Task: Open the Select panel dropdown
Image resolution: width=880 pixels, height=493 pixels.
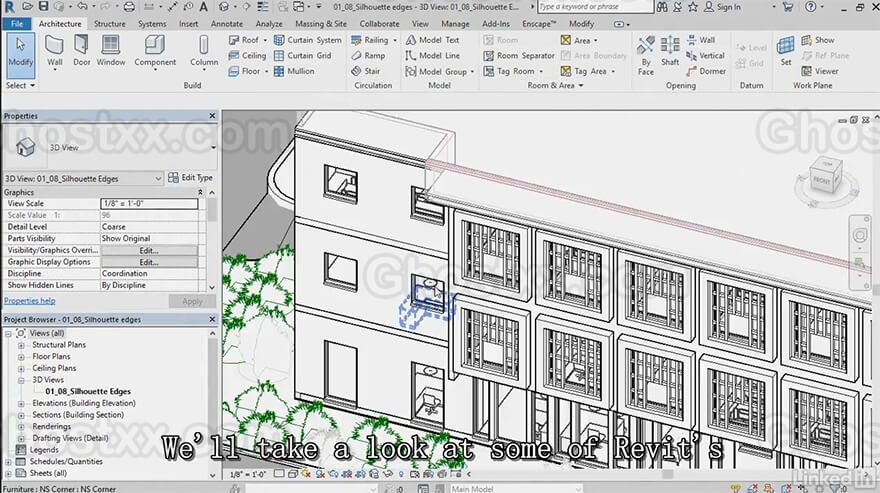Action: pos(20,85)
